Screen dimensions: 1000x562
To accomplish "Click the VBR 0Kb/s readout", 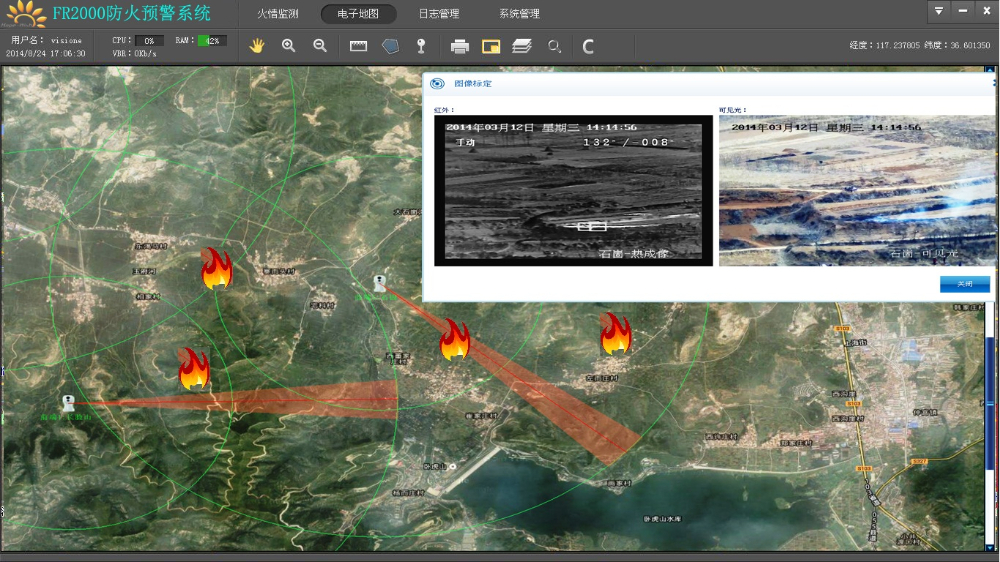I will click(134, 54).
